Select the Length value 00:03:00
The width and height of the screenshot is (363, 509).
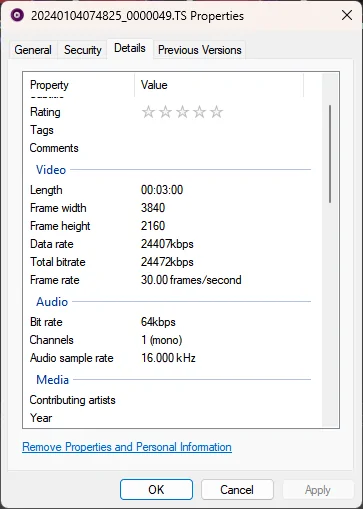coord(162,190)
